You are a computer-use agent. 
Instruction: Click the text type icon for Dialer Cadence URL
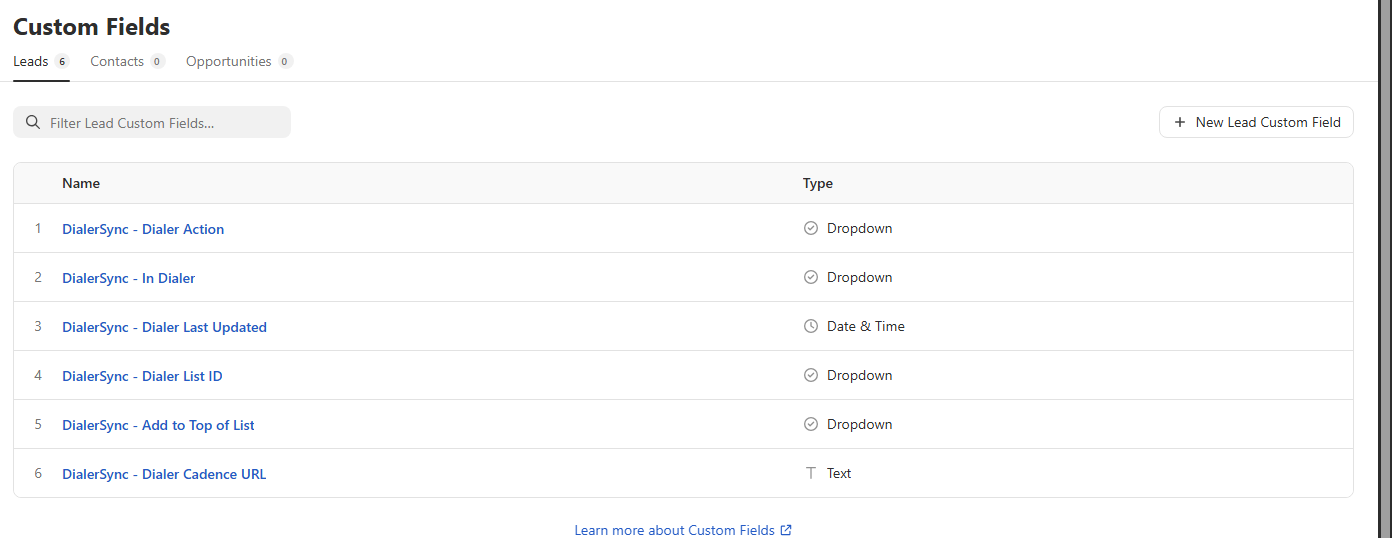[811, 473]
